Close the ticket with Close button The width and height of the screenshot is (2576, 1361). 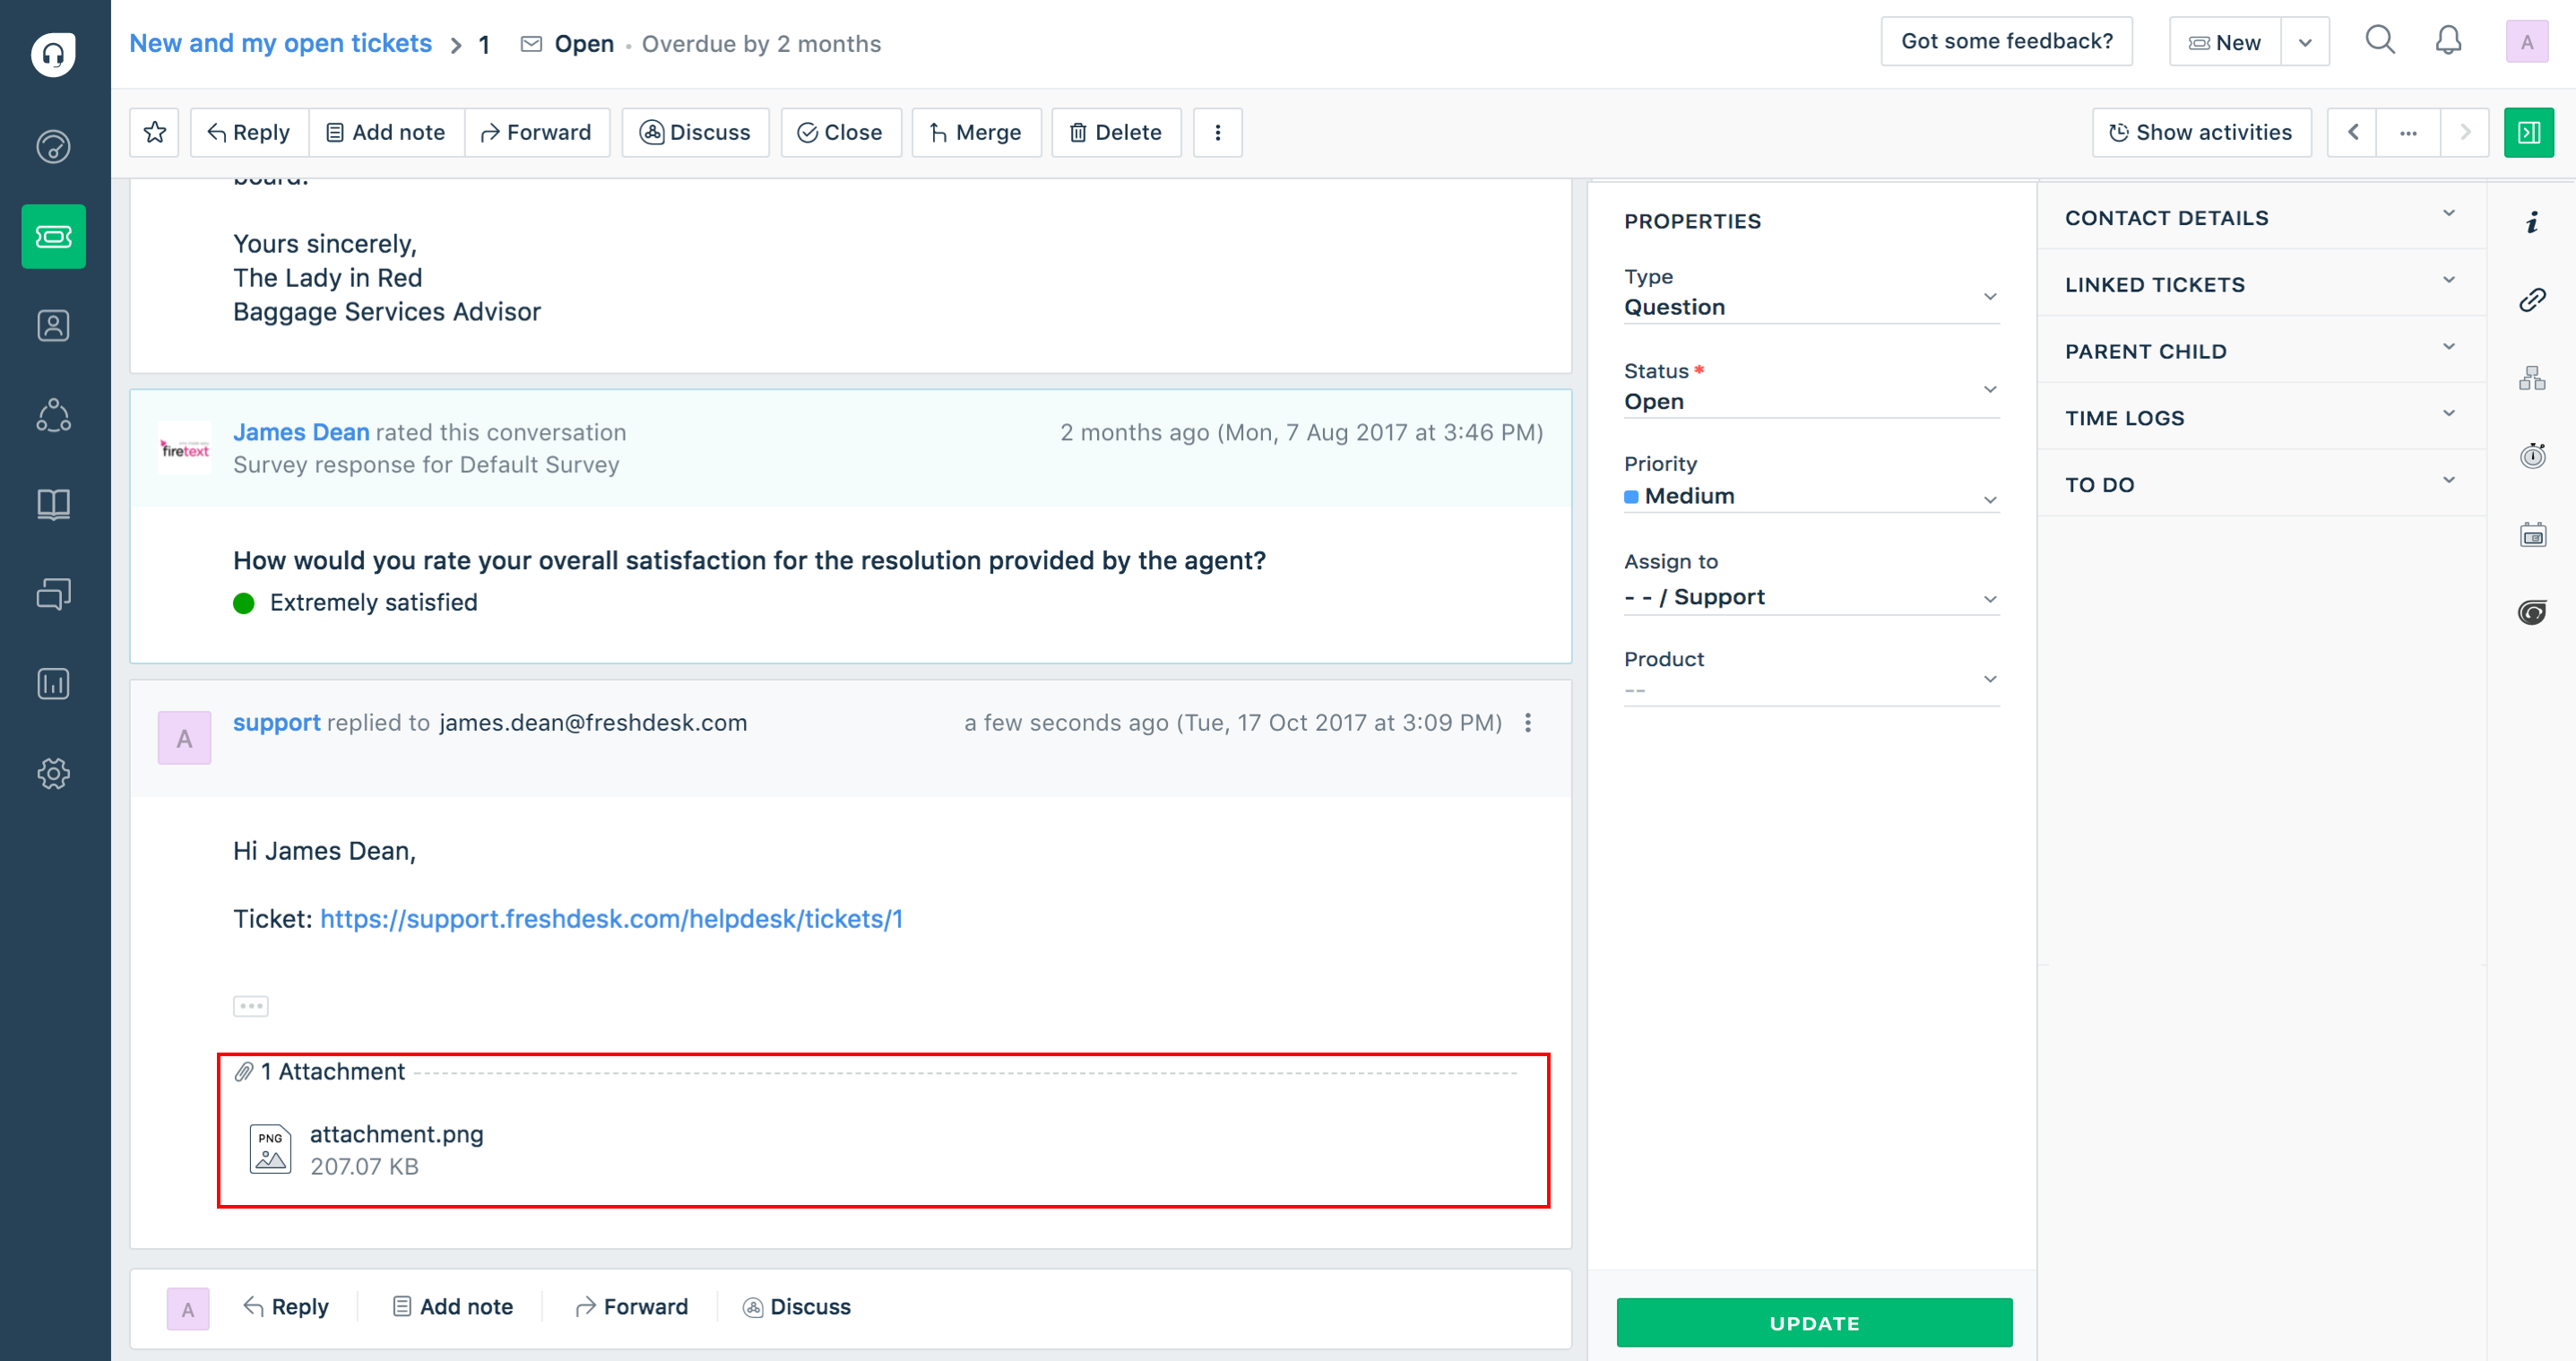[x=841, y=132]
